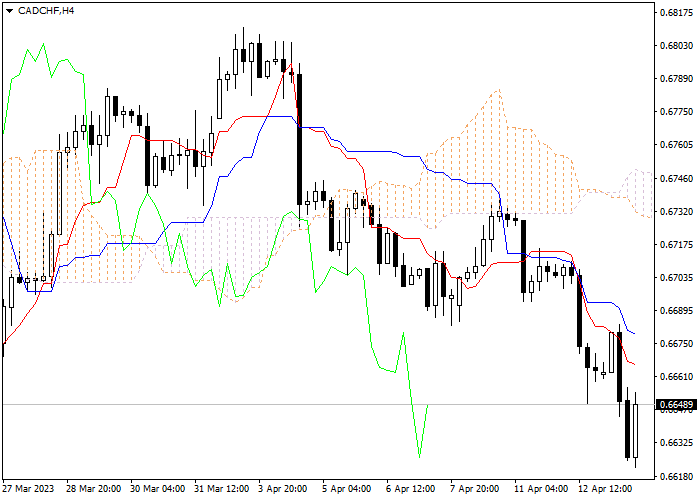Select the last candlestick on the chart
The width and height of the screenshot is (700, 500).
635,430
